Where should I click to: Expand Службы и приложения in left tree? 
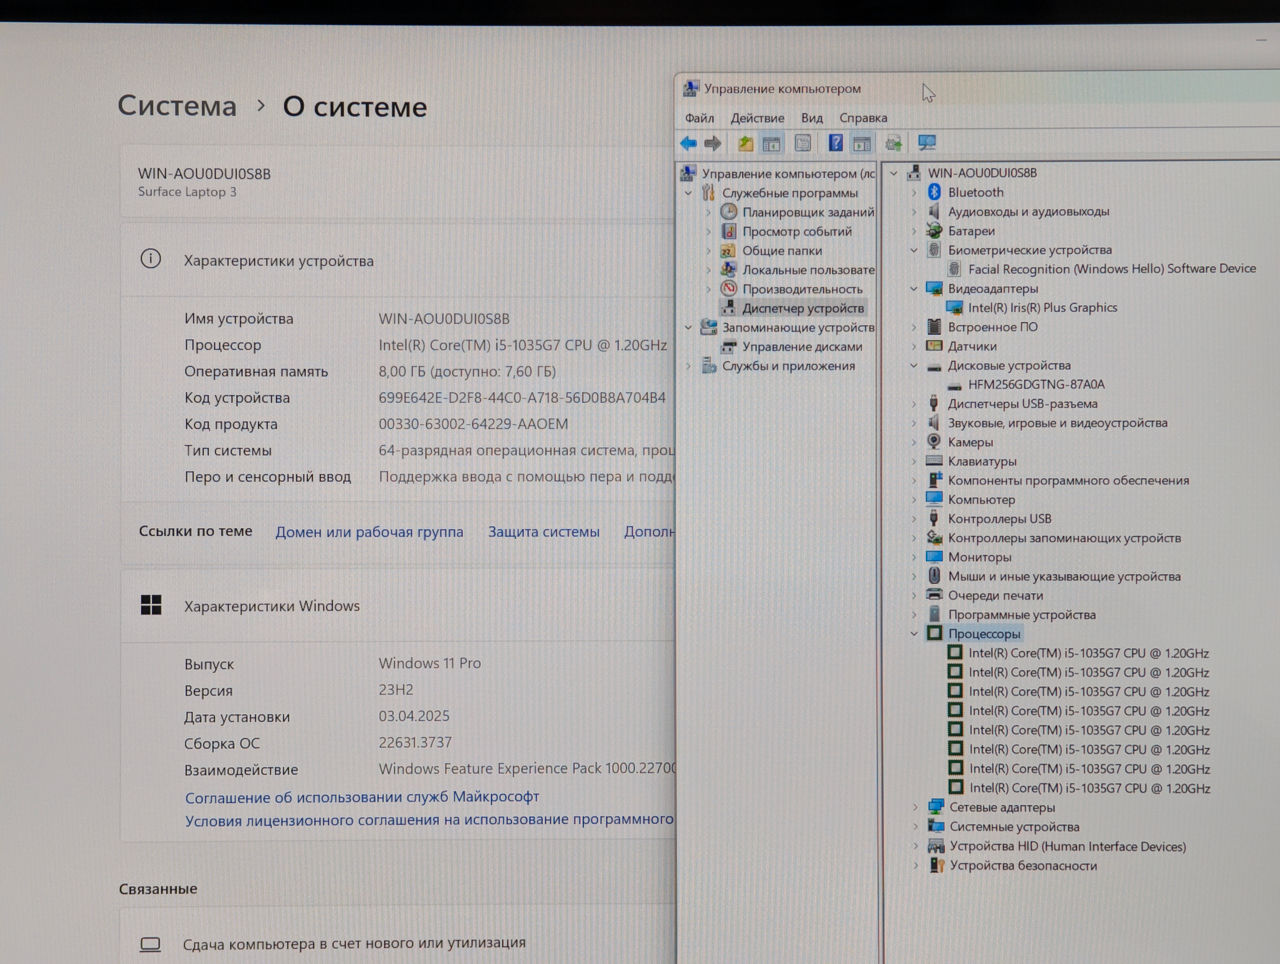[x=688, y=366]
